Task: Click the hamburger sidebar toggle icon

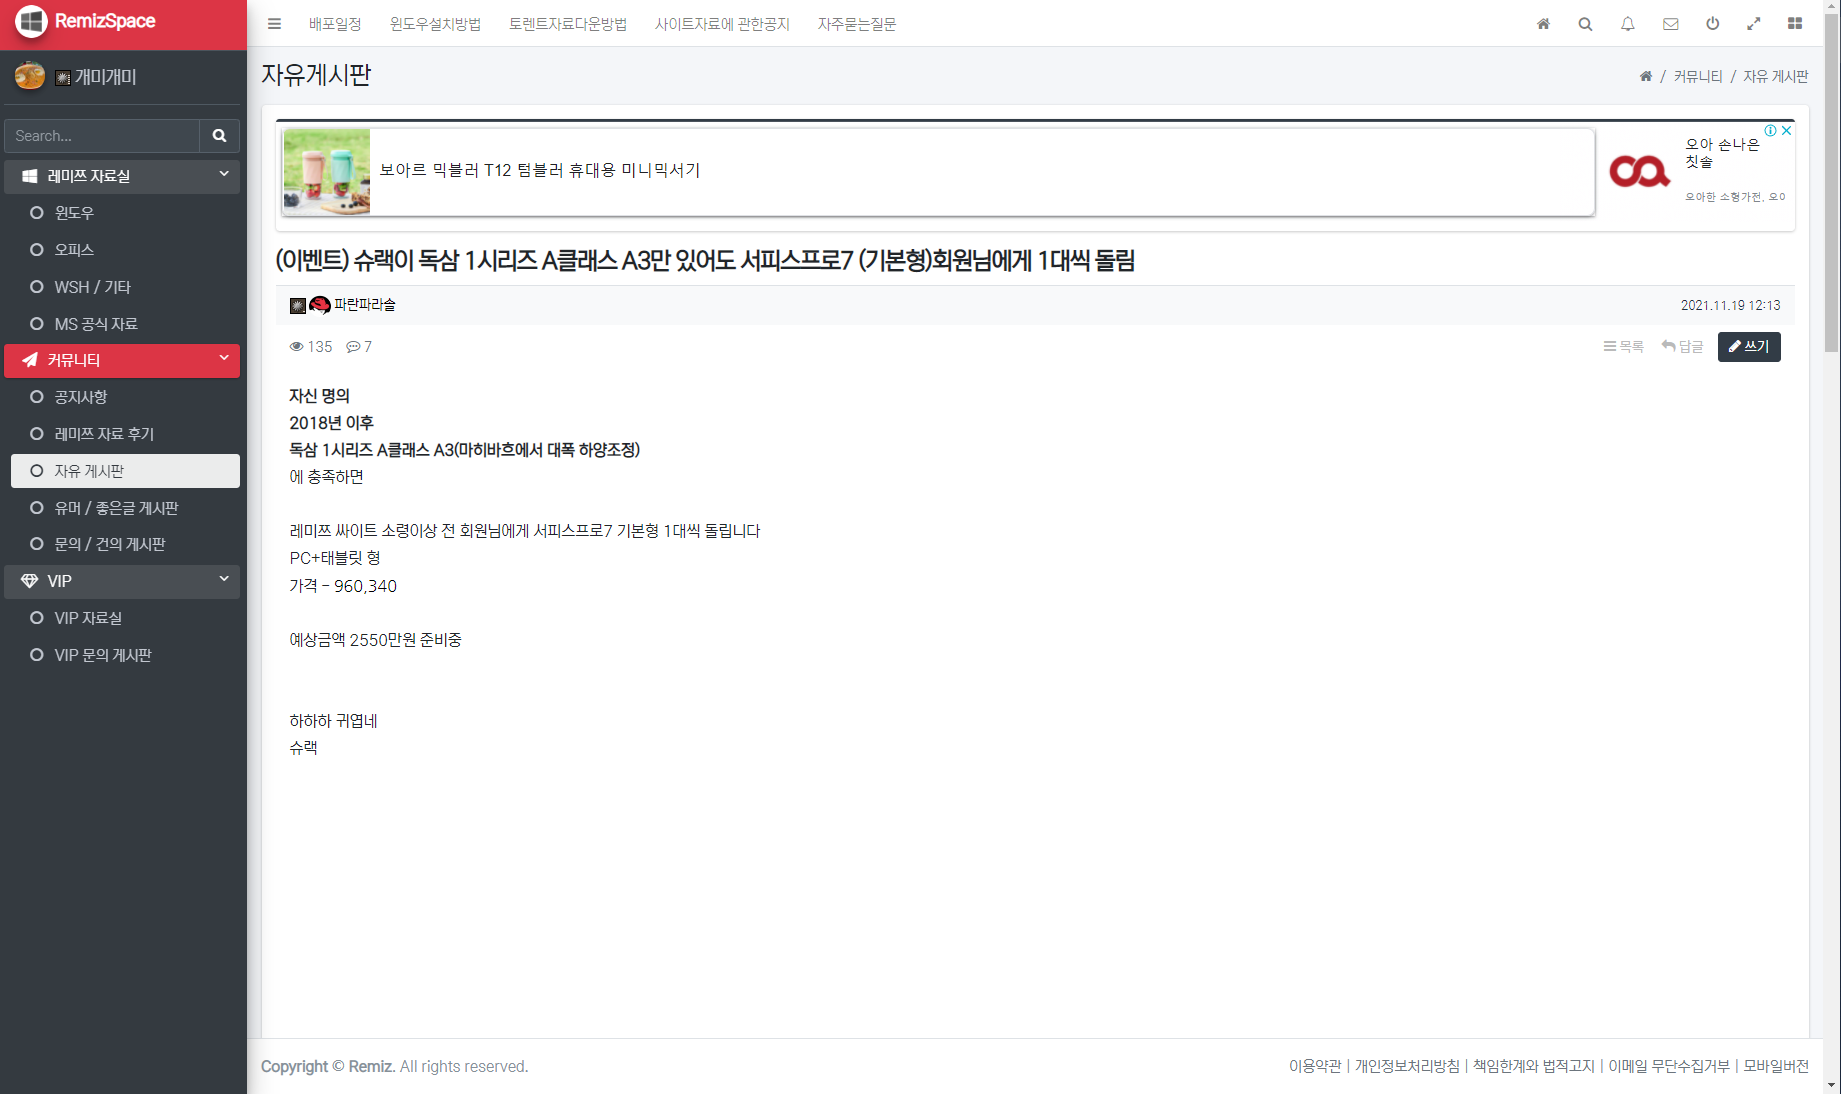Action: pyautogui.click(x=274, y=24)
